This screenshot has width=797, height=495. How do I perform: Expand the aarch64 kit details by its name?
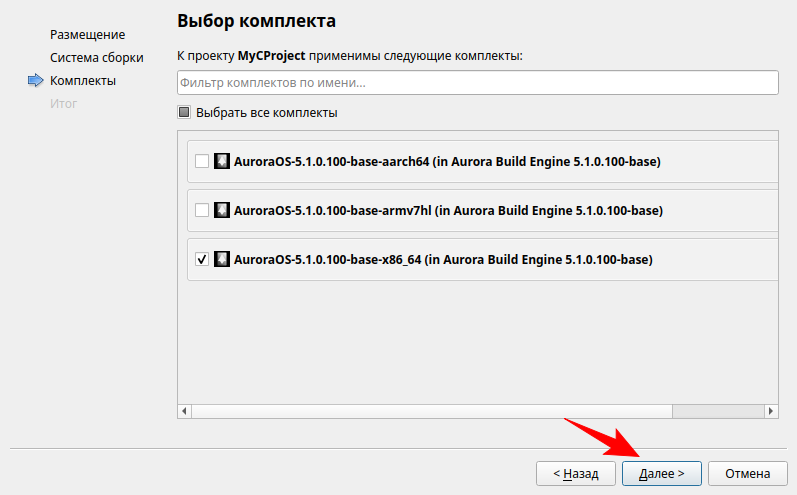point(446,161)
